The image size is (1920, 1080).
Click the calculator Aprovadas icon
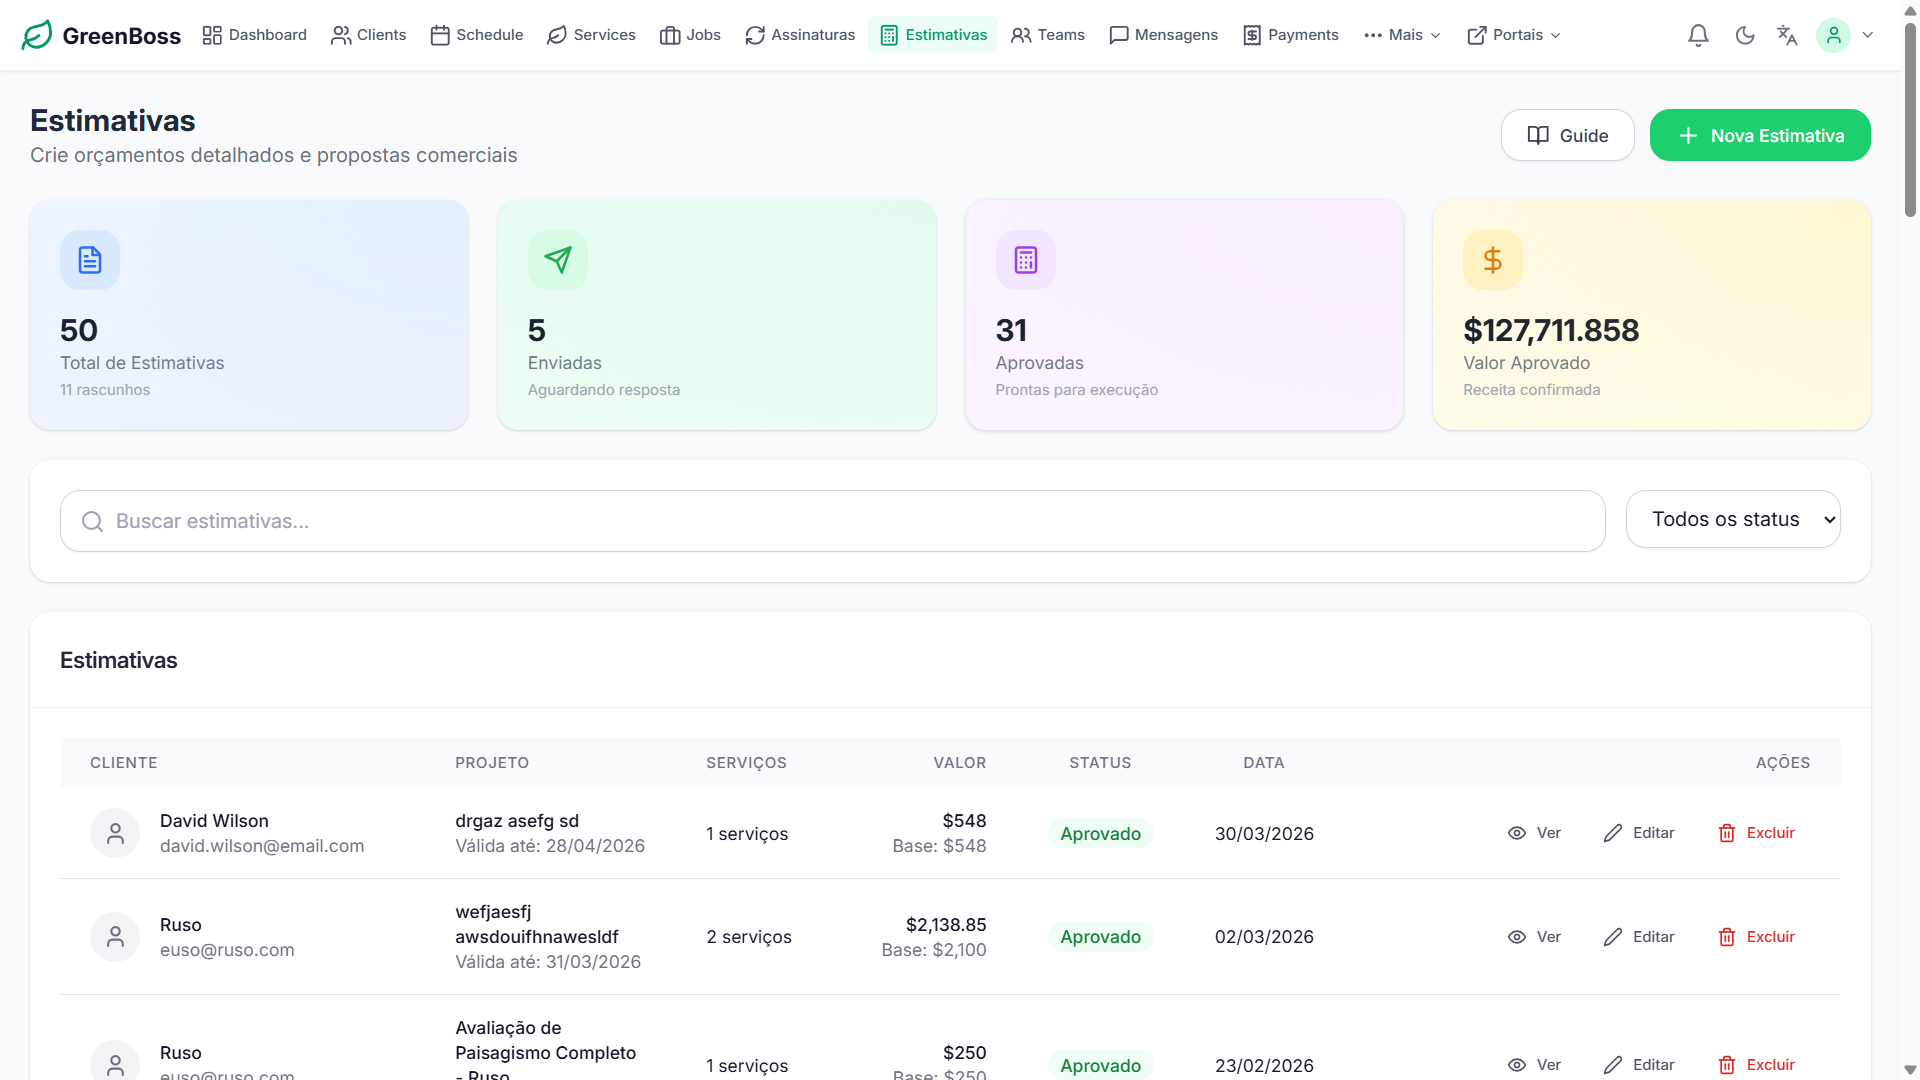pos(1025,260)
